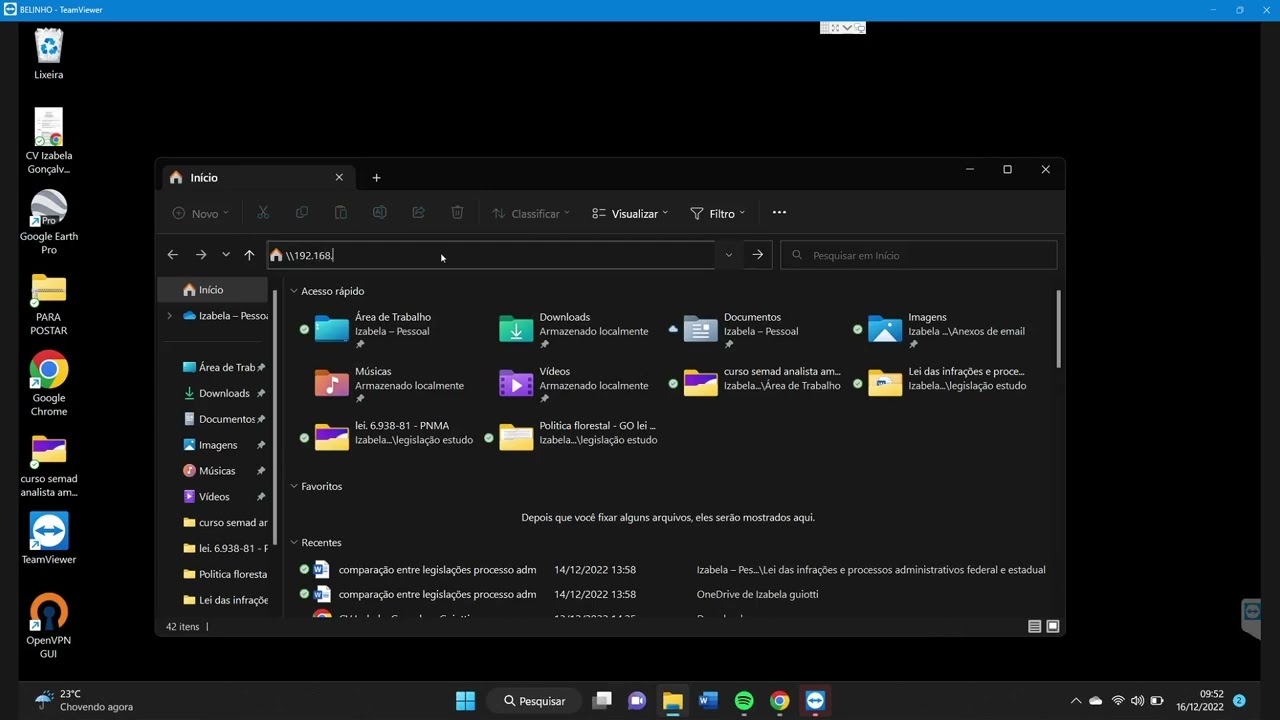Viewport: 1280px width, 720px height.
Task: Show hidden tray icons chevron
Action: coord(1076,701)
